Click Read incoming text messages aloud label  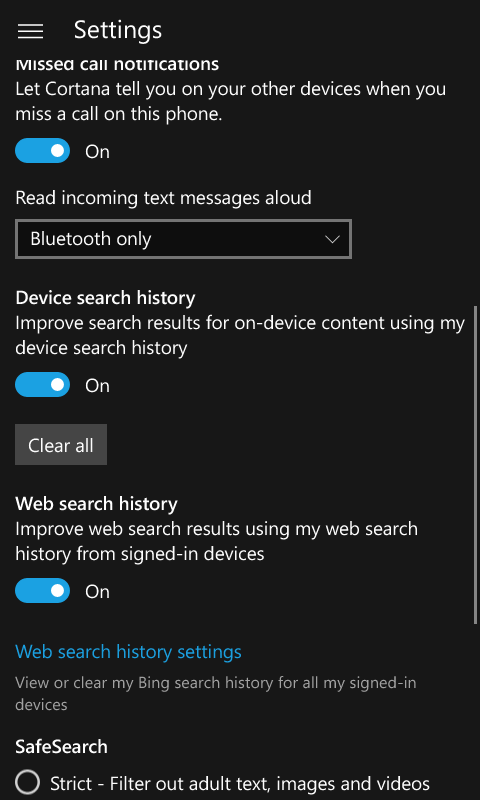coord(163,197)
